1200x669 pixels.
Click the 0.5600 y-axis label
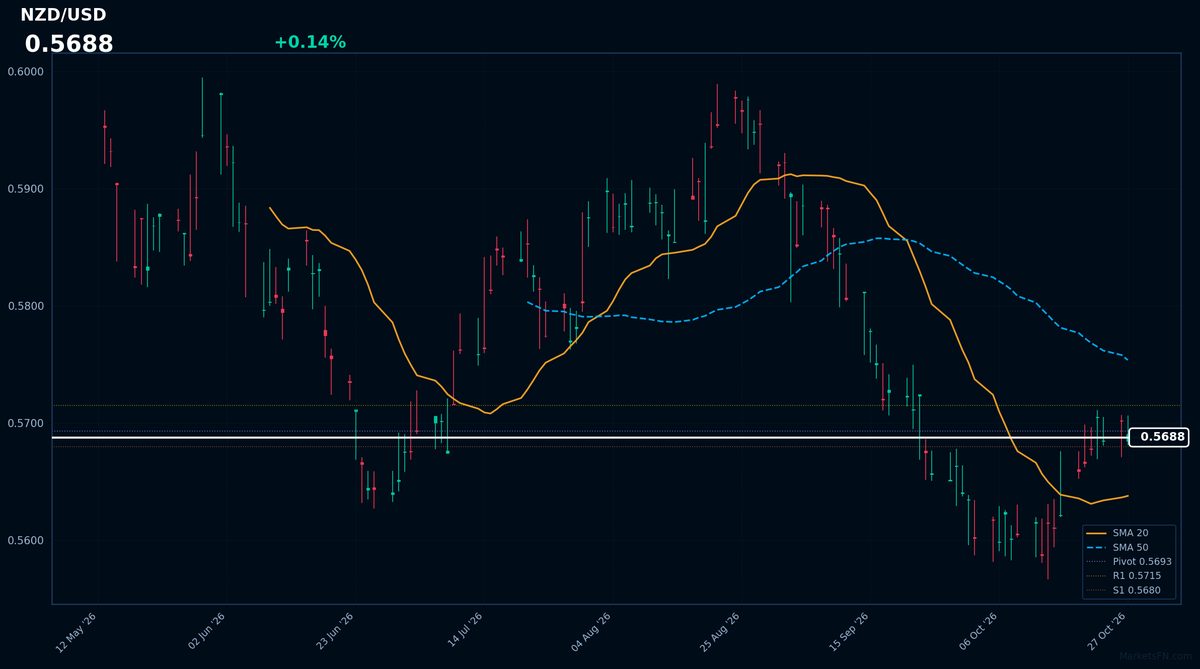pyautogui.click(x=25, y=541)
